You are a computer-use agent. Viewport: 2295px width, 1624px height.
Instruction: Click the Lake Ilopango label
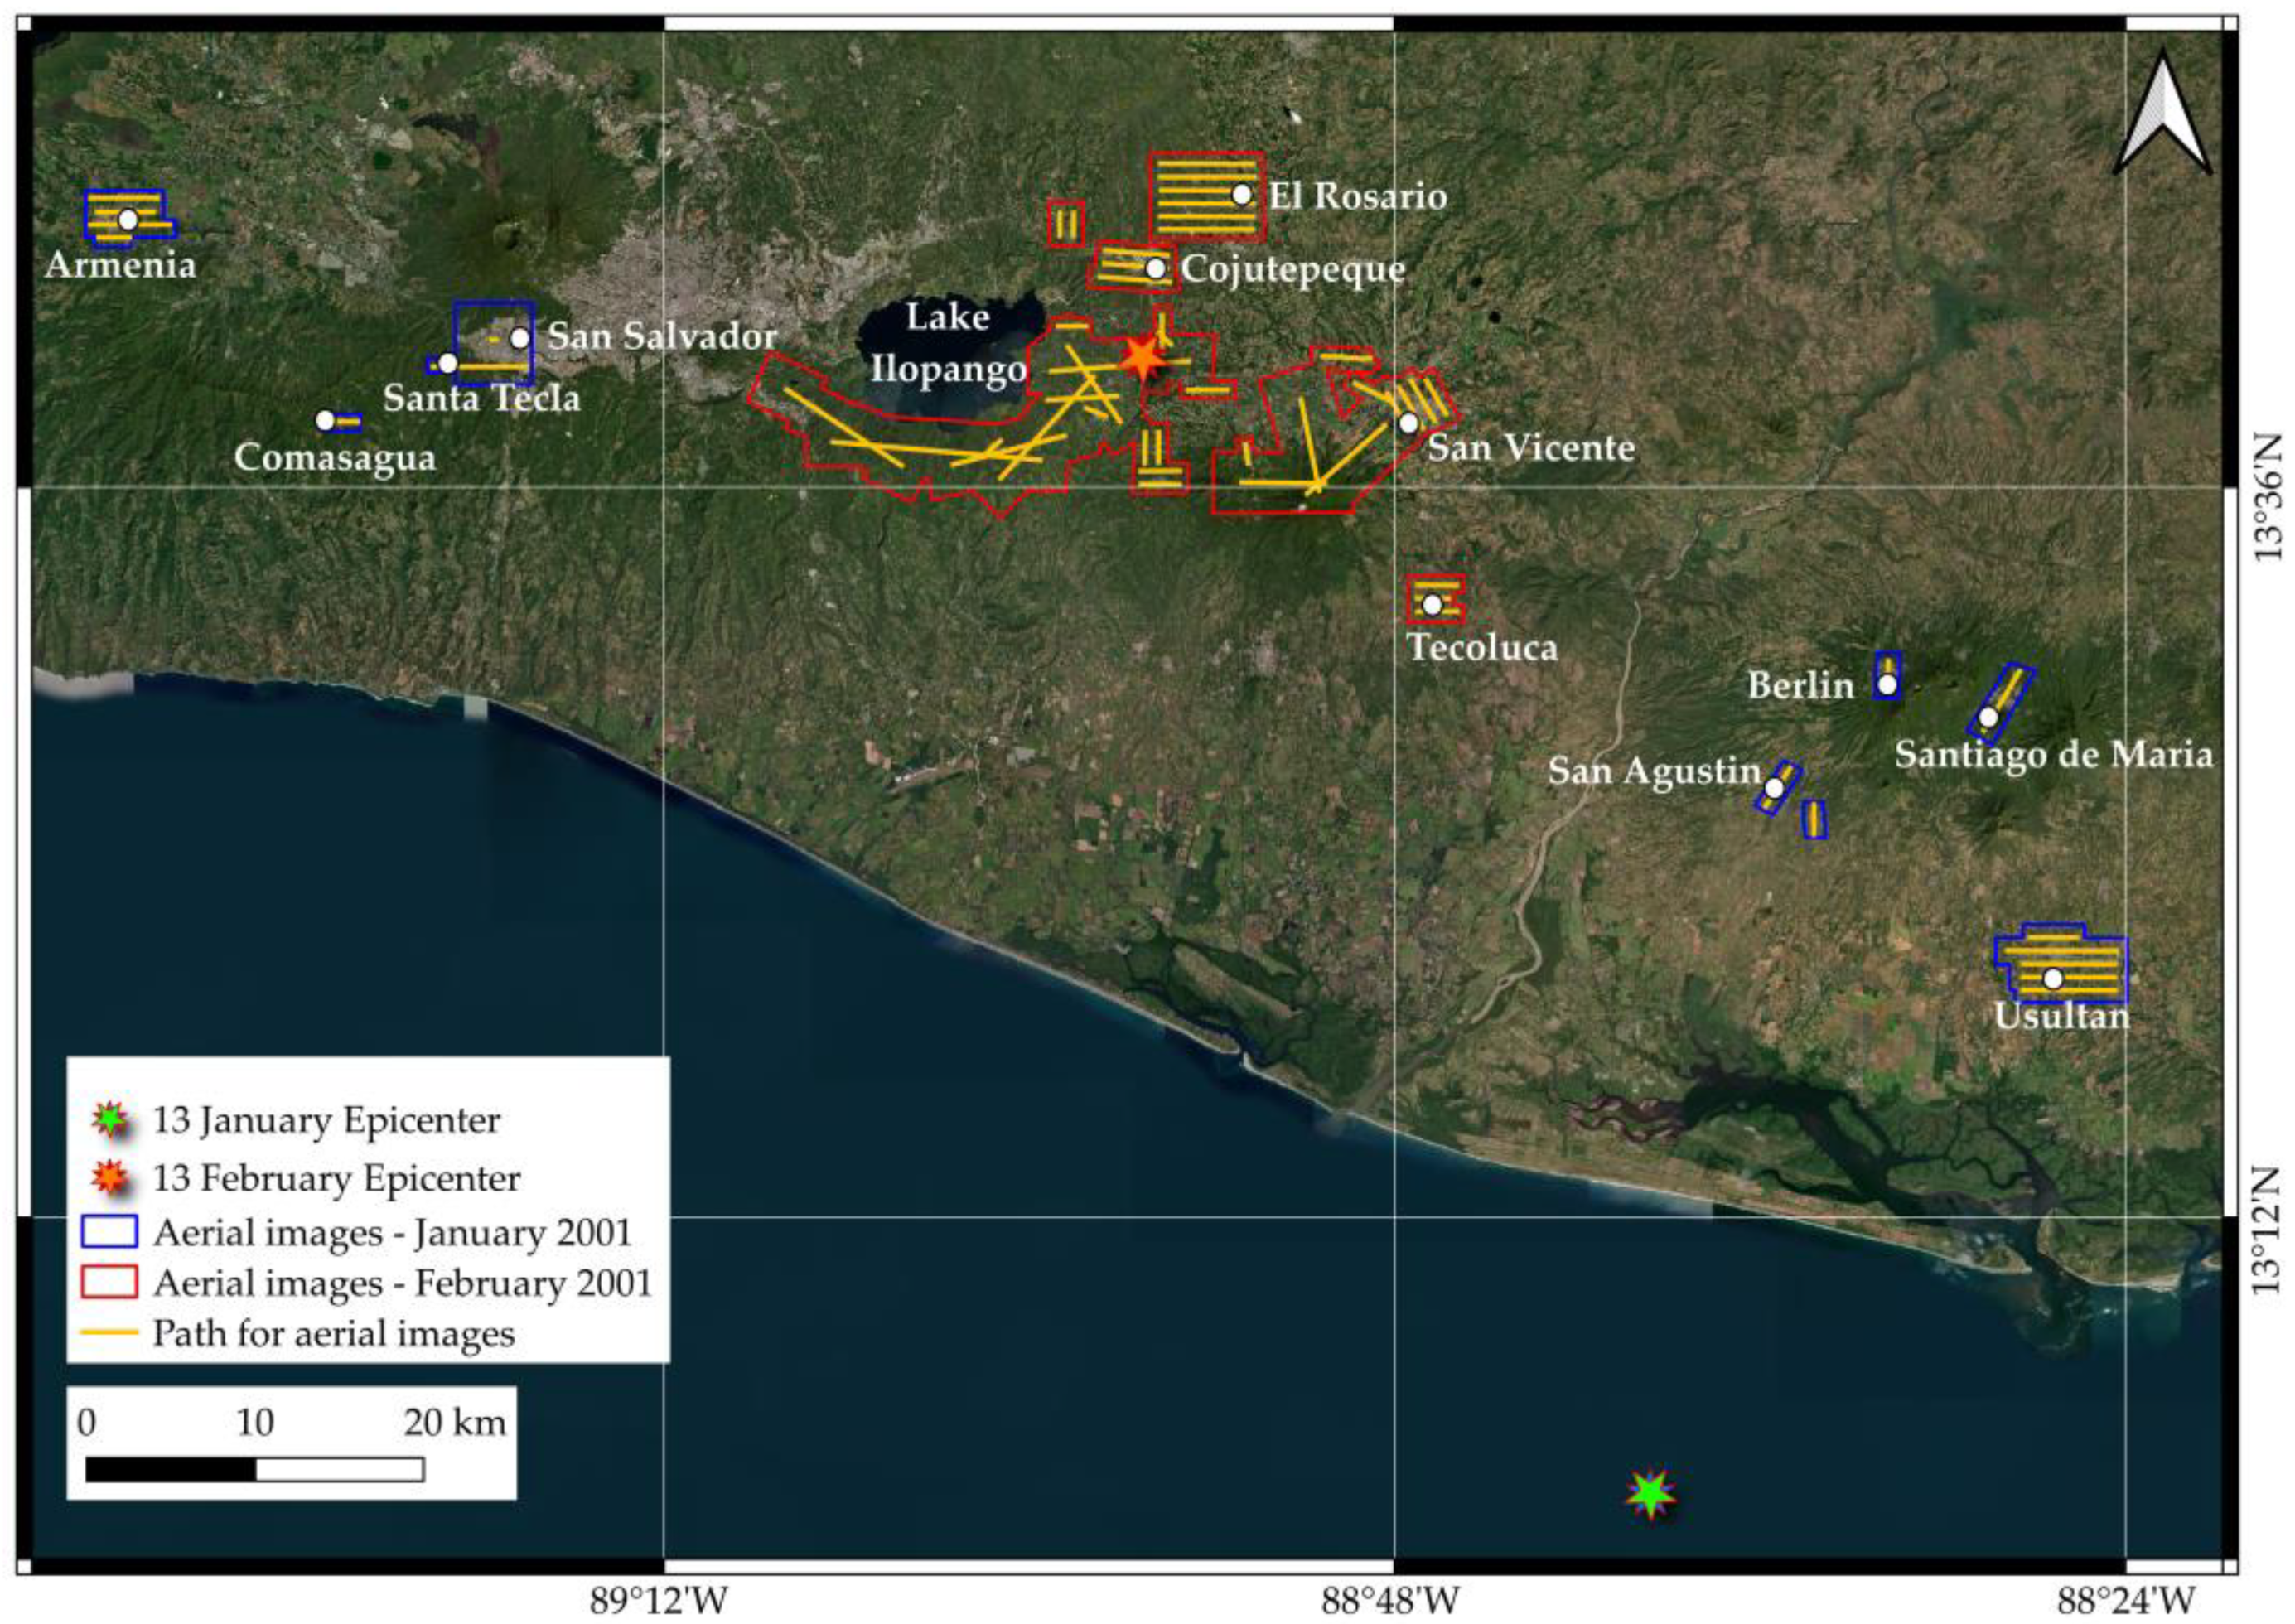tap(947, 343)
